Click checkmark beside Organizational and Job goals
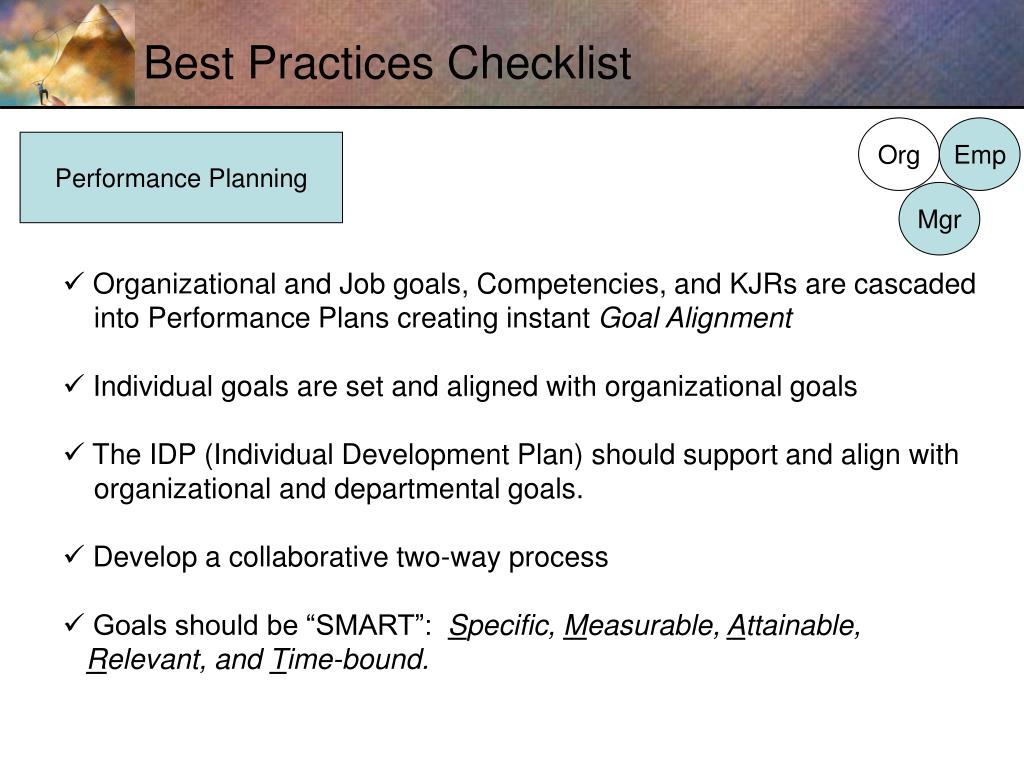 coord(74,281)
